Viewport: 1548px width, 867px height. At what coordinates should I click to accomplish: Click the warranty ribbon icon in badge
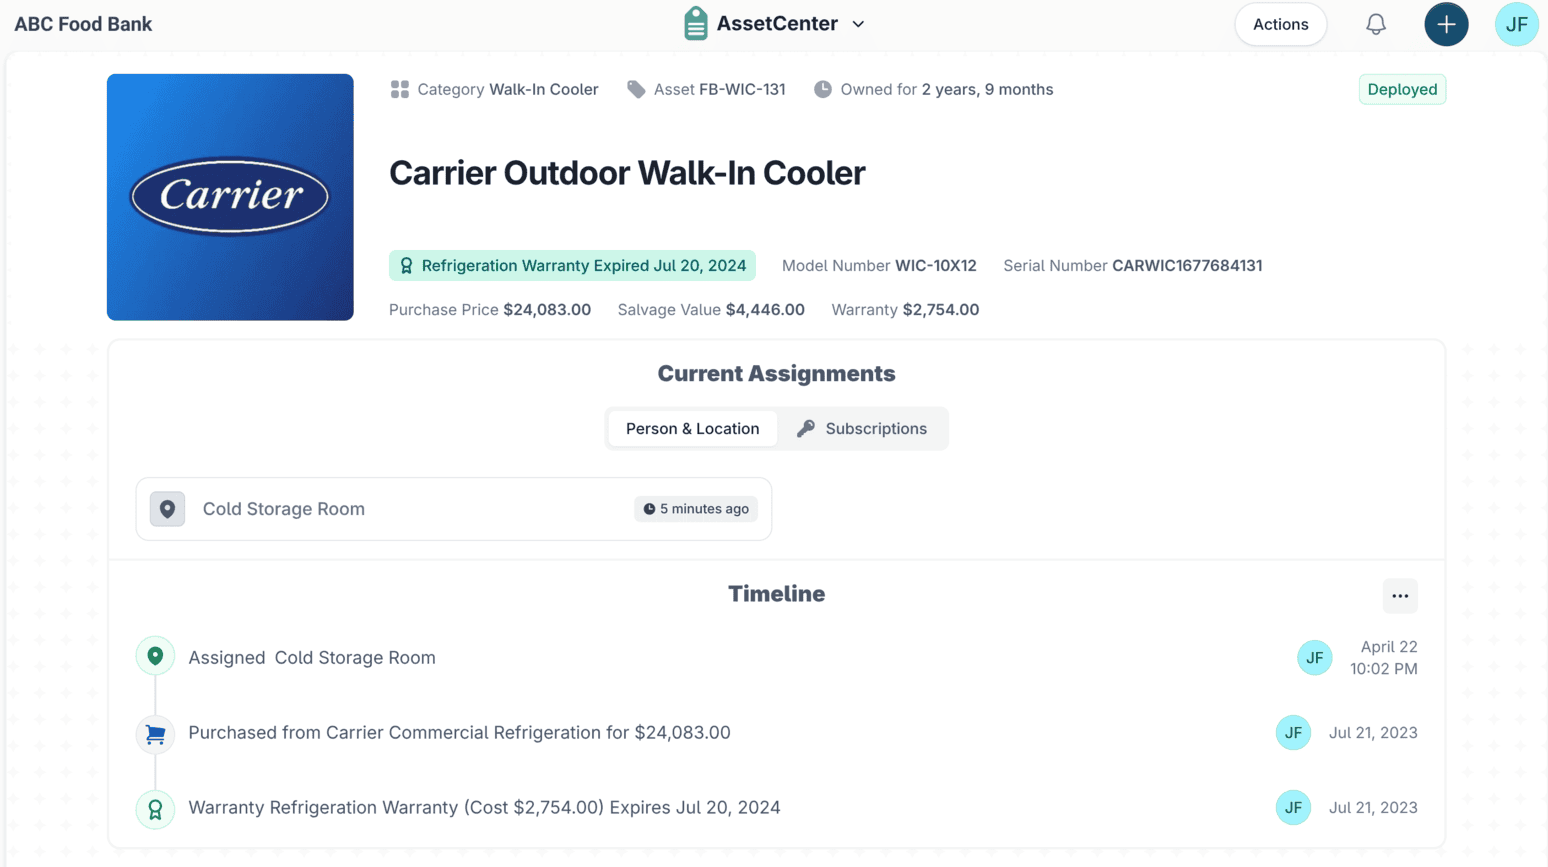pos(406,266)
